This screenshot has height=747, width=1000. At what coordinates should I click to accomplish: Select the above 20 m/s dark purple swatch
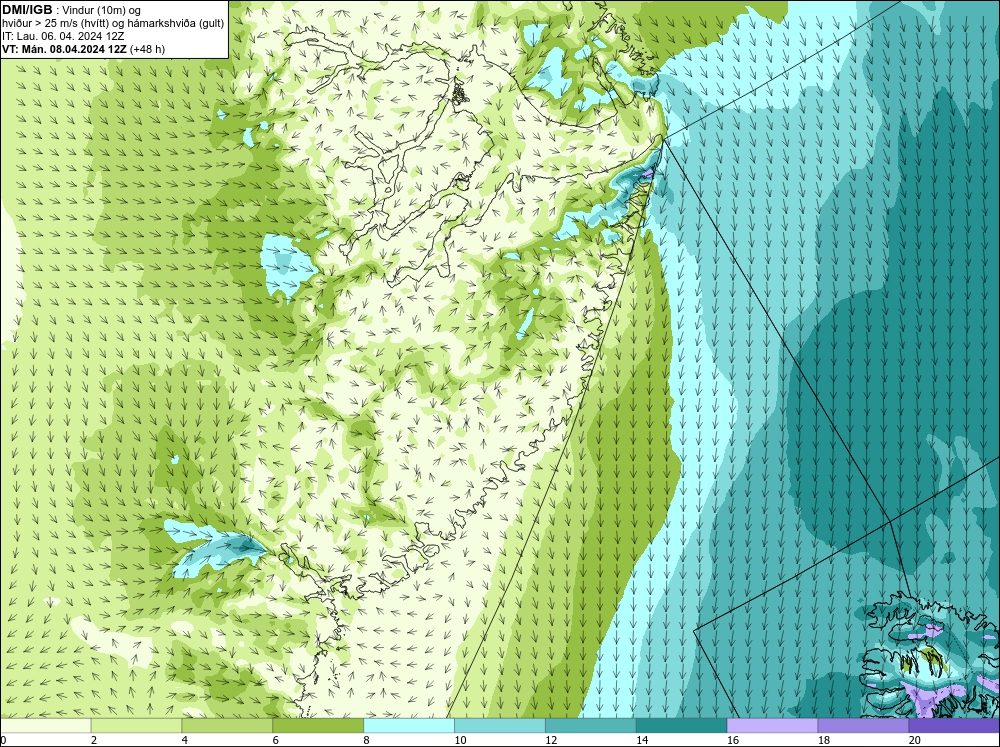click(x=954, y=726)
